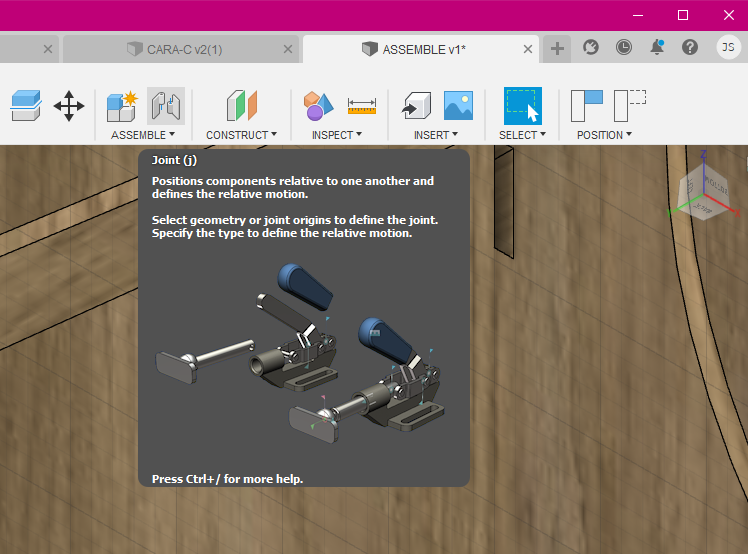Click the Insert Derive icon
The height and width of the screenshot is (554, 748).
[416, 105]
